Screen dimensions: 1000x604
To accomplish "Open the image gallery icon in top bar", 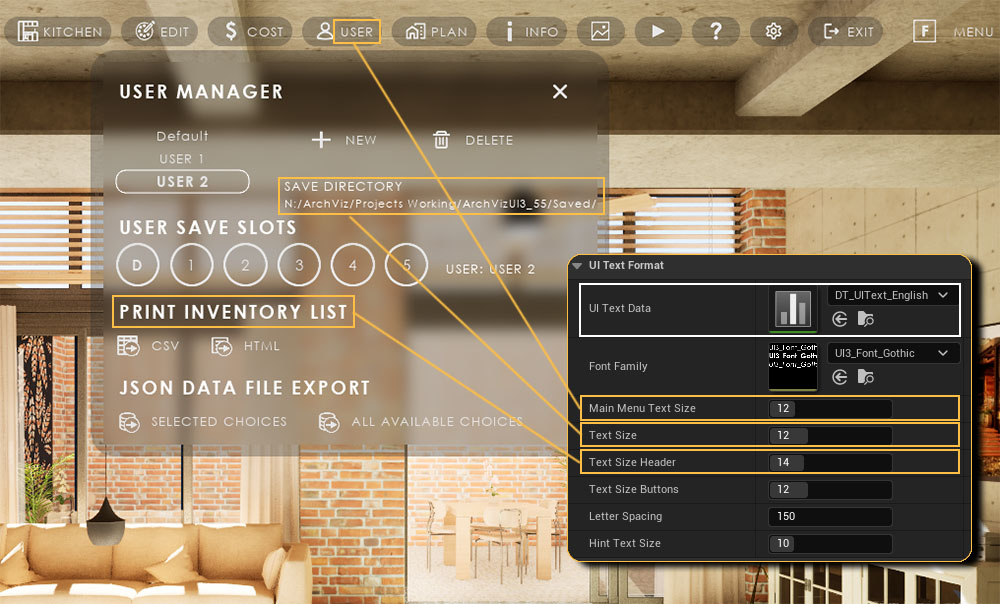I will point(600,31).
